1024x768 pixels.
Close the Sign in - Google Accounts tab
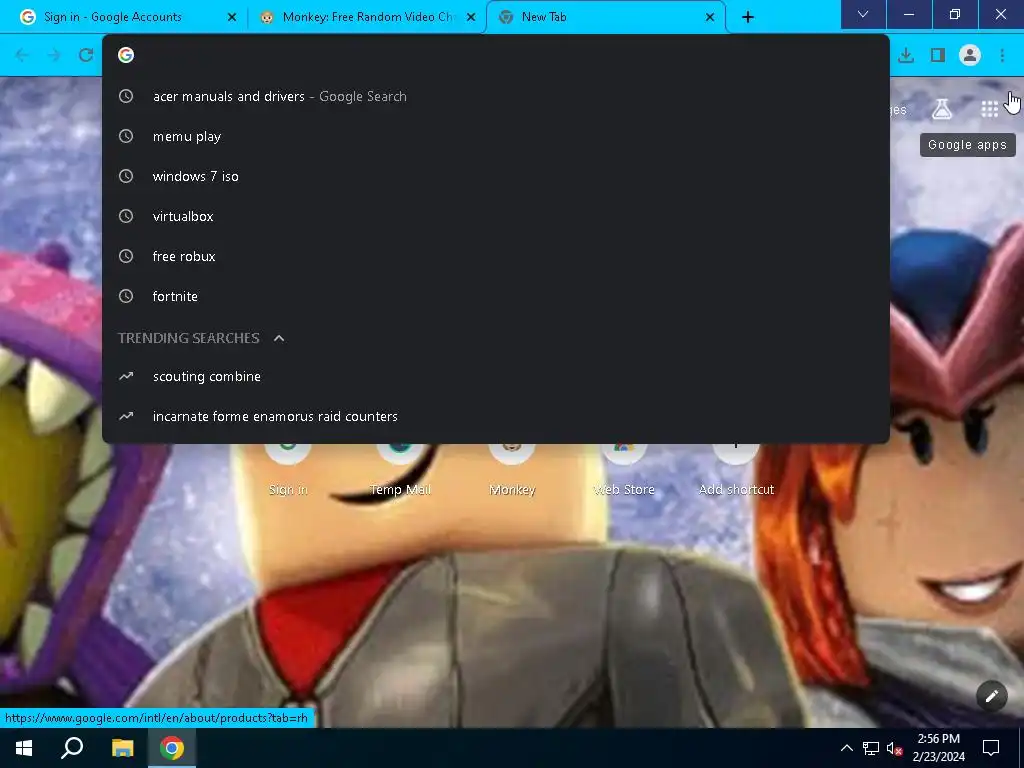[x=232, y=17]
